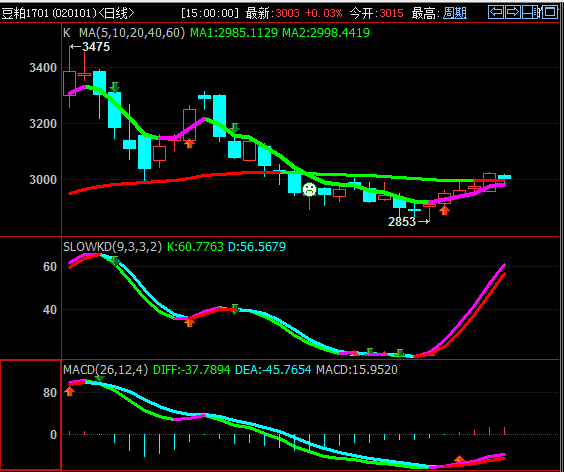Toggle the full-window chart icon

pyautogui.click(x=550, y=12)
